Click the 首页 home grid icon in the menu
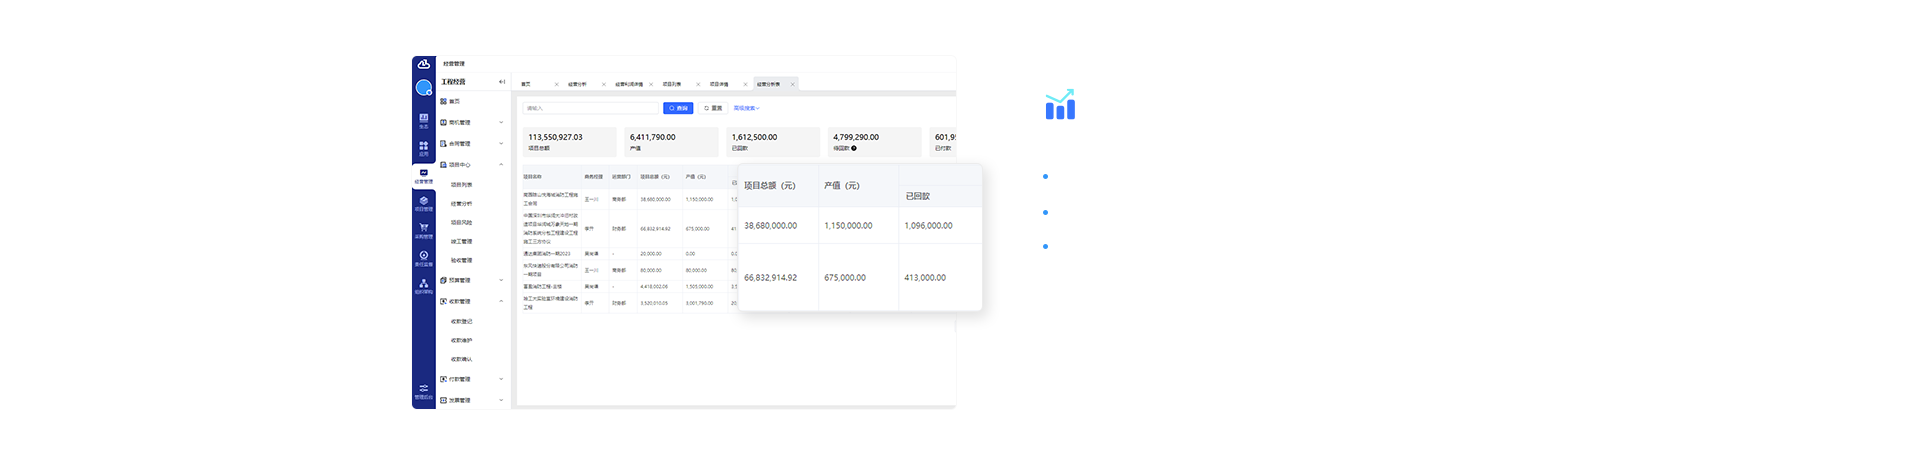 444,101
